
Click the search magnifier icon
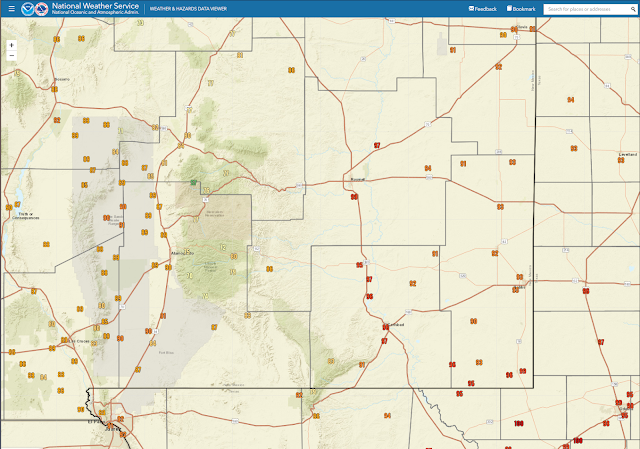(x=633, y=9)
